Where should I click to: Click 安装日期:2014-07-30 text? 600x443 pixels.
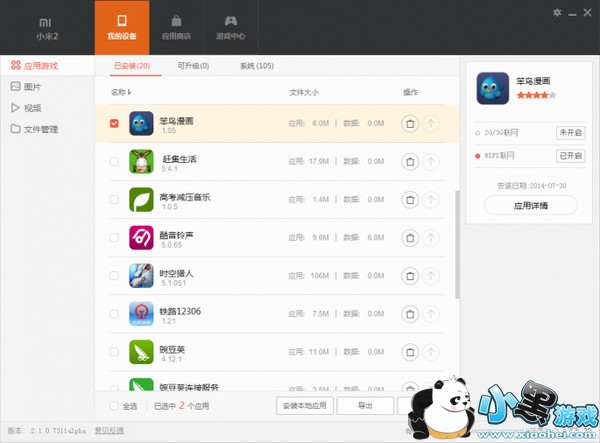pos(532,186)
